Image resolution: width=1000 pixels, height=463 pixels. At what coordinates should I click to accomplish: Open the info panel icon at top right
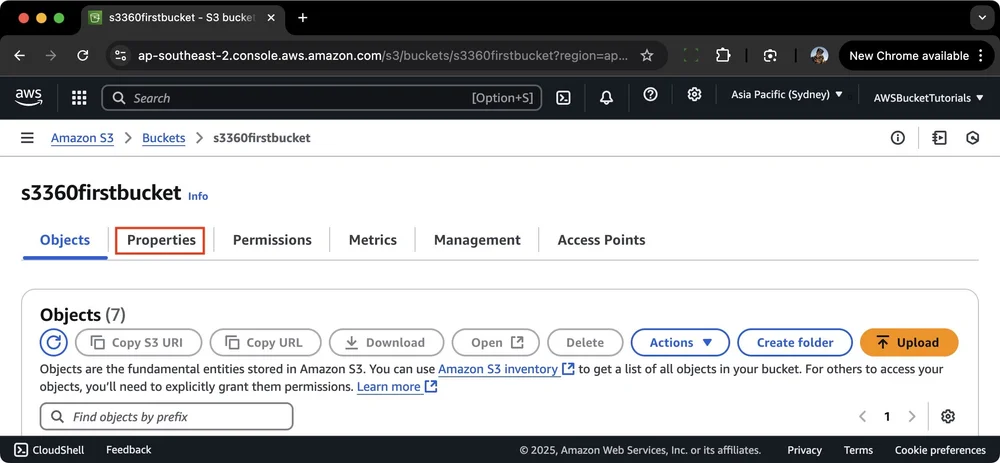click(898, 138)
